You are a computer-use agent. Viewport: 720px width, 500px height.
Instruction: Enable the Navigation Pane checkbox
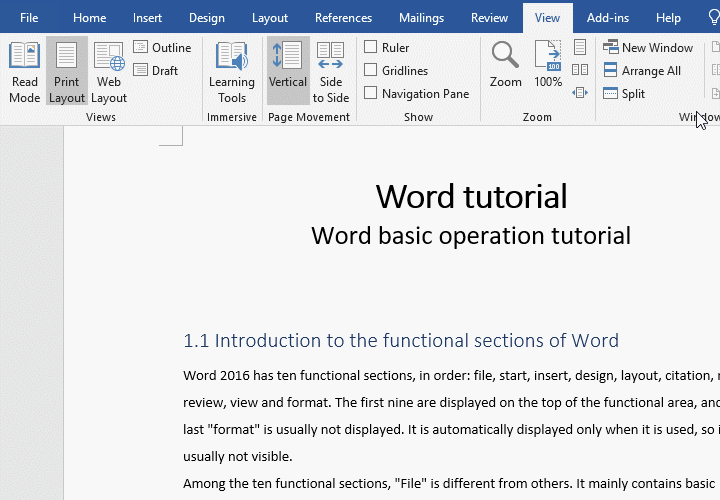[371, 93]
